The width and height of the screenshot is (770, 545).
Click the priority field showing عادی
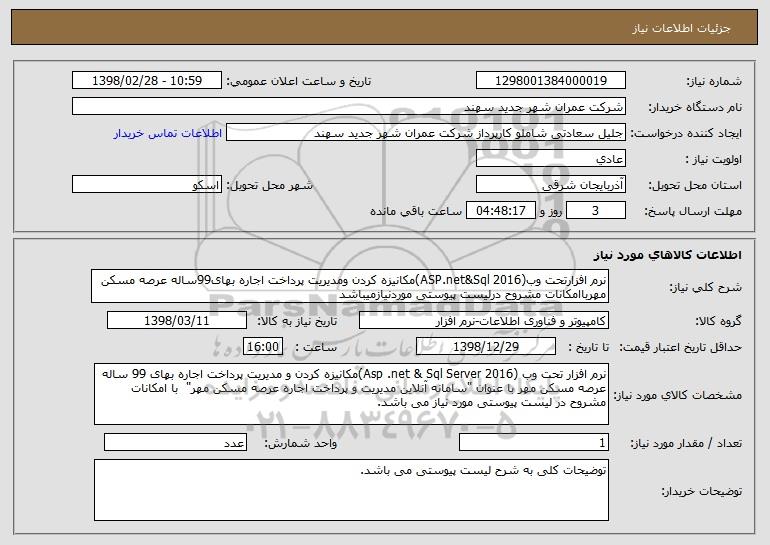pyautogui.click(x=550, y=159)
